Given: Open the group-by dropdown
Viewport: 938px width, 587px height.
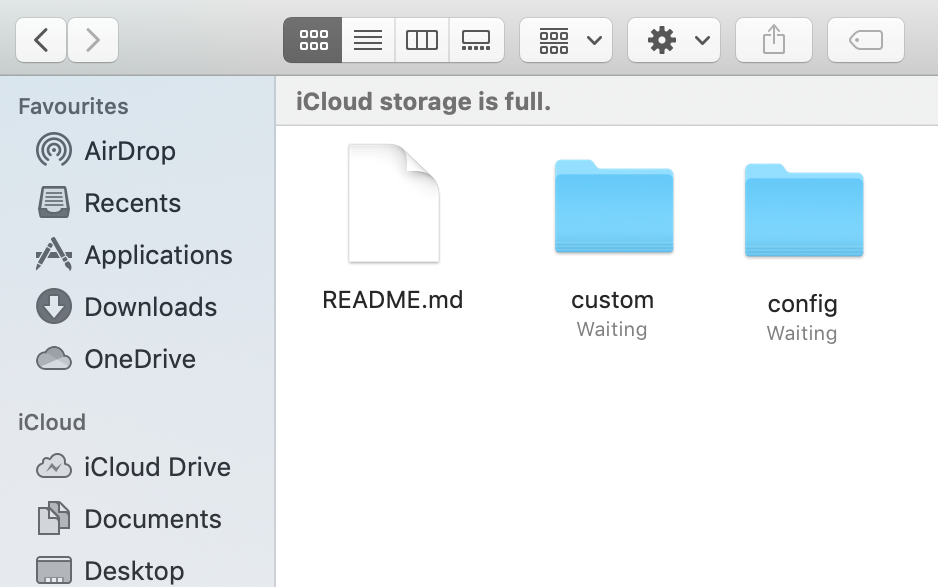Looking at the screenshot, I should pos(566,40).
